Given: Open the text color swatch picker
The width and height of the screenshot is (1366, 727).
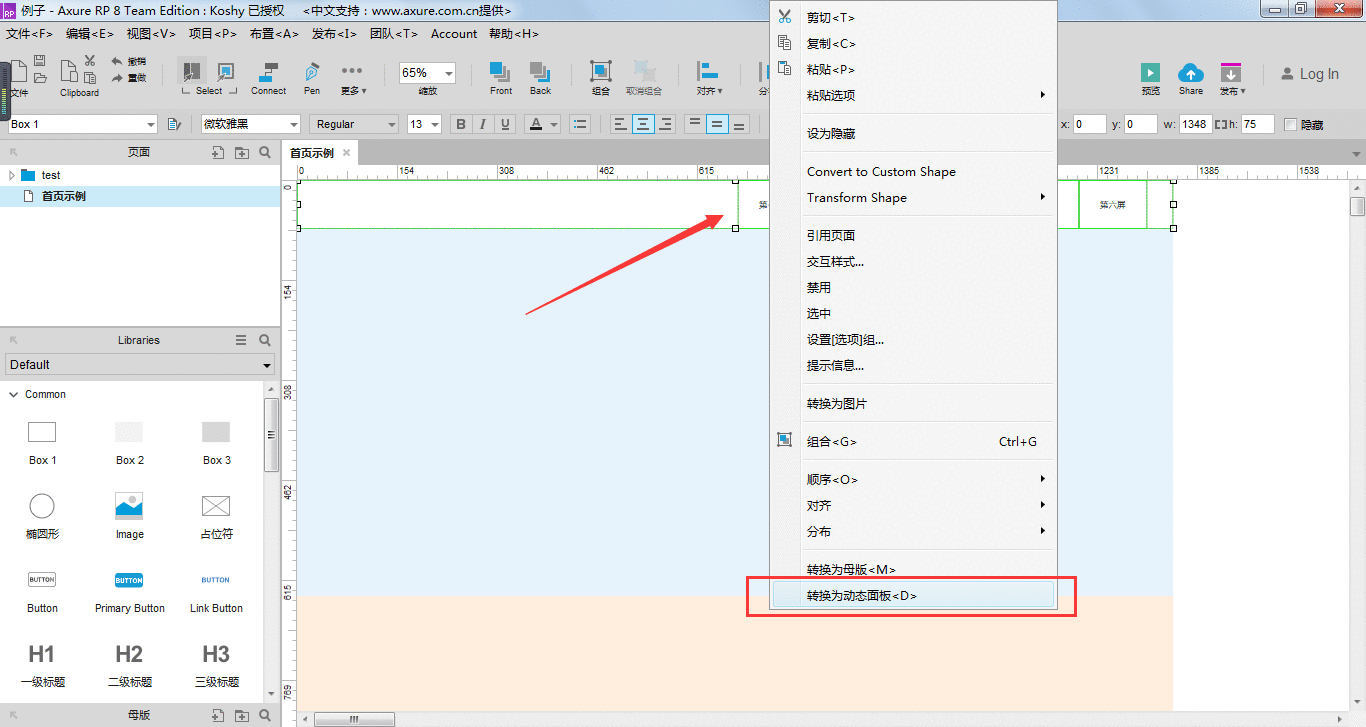Looking at the screenshot, I should tap(543, 124).
